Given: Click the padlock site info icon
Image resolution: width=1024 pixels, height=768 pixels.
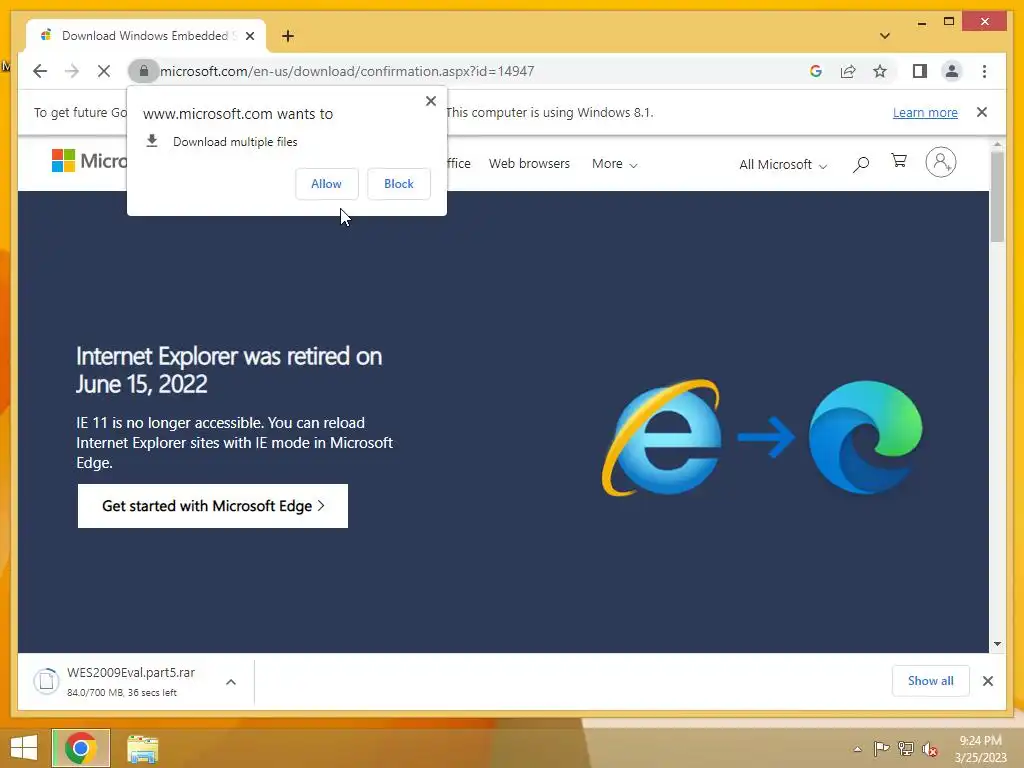Looking at the screenshot, I should click(144, 71).
